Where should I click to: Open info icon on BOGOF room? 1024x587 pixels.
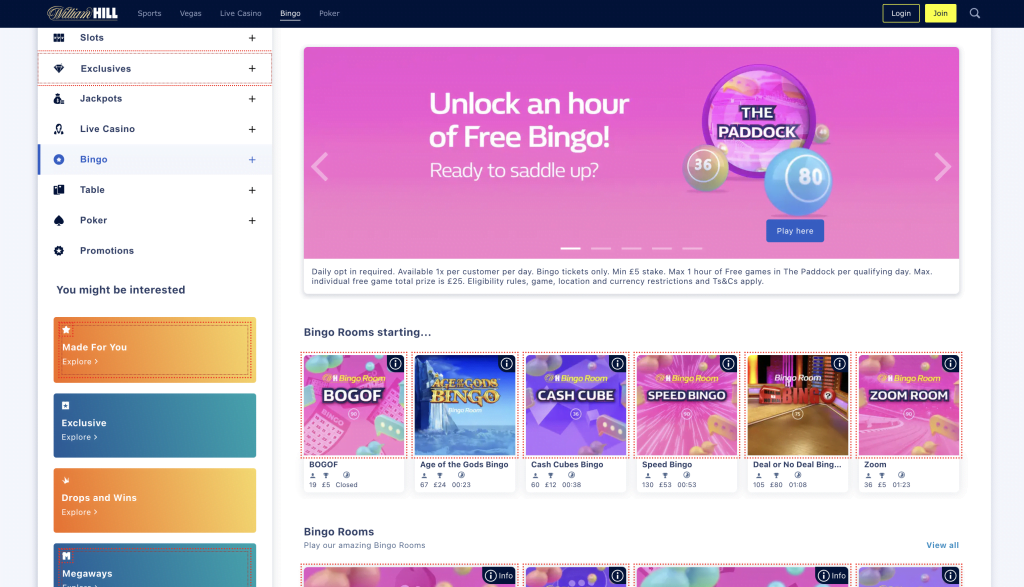tap(395, 364)
